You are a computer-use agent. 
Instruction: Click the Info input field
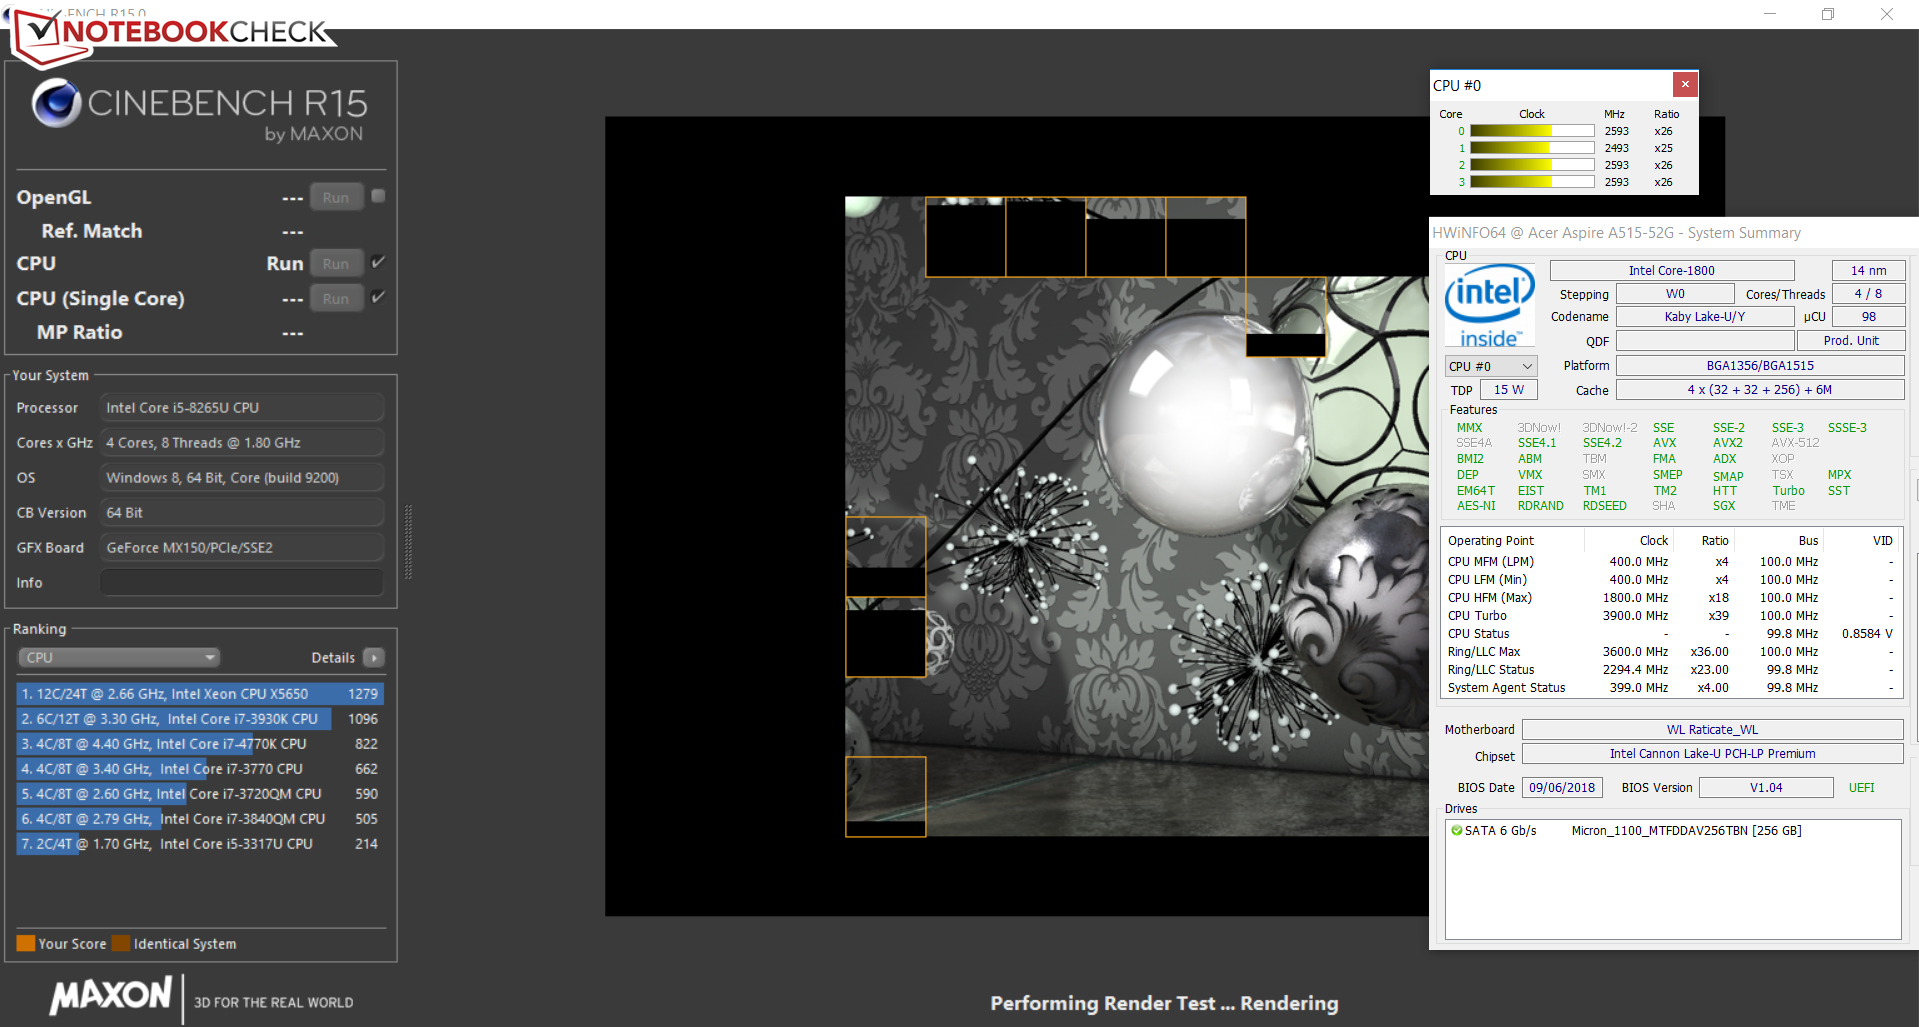click(242, 583)
